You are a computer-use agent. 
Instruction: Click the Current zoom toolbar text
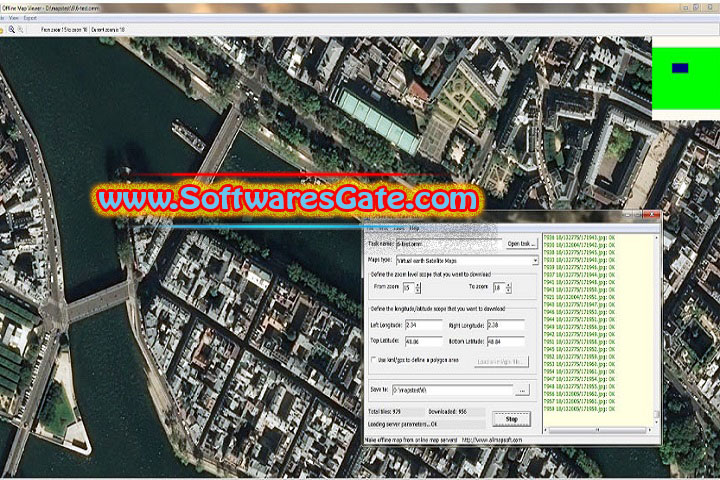[108, 29]
